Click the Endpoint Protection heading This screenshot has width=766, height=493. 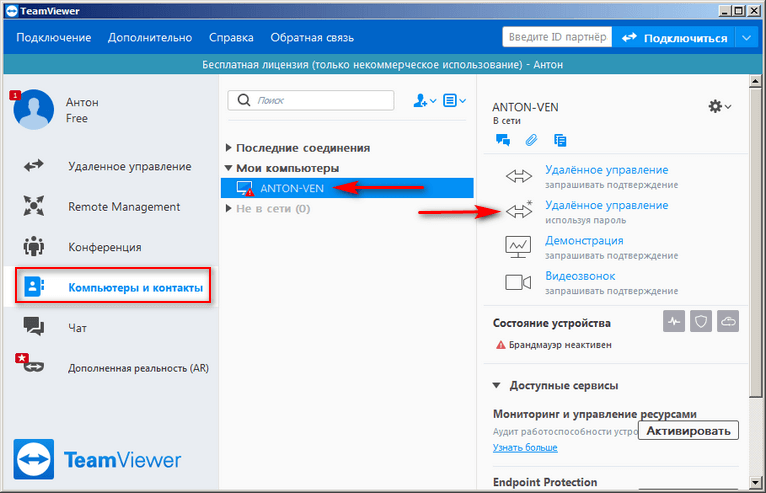(545, 482)
